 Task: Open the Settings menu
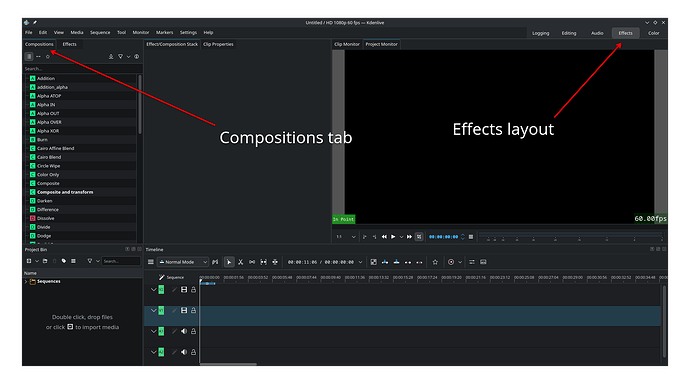coord(188,33)
